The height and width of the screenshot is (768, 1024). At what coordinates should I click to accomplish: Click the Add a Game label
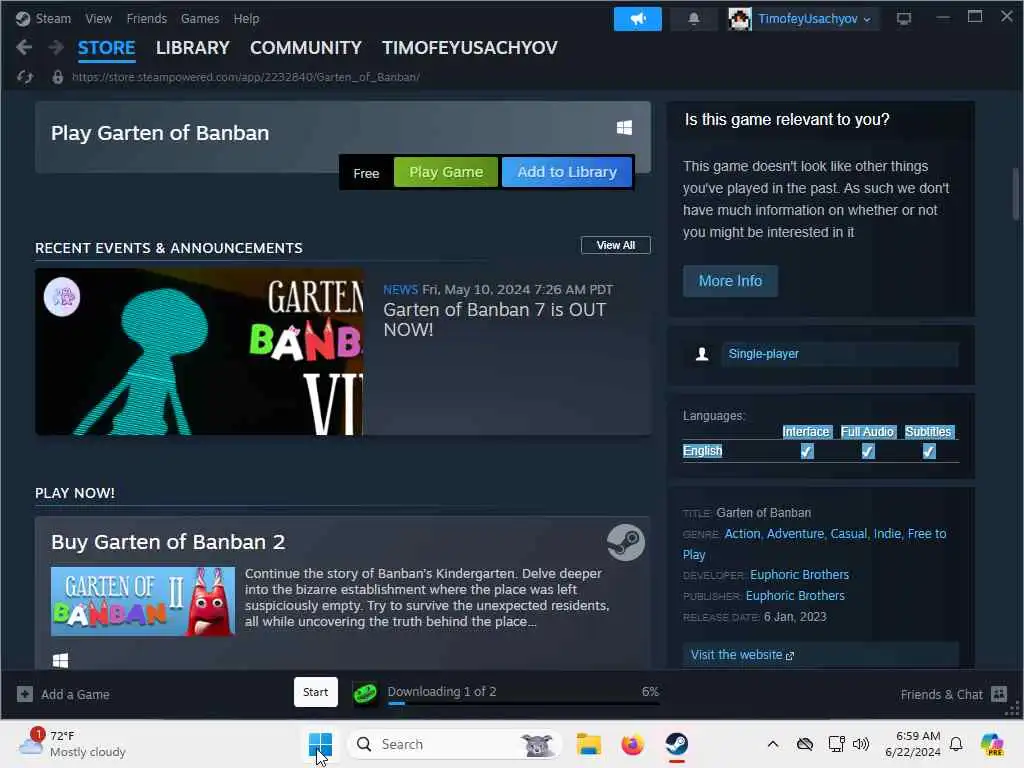pos(75,695)
